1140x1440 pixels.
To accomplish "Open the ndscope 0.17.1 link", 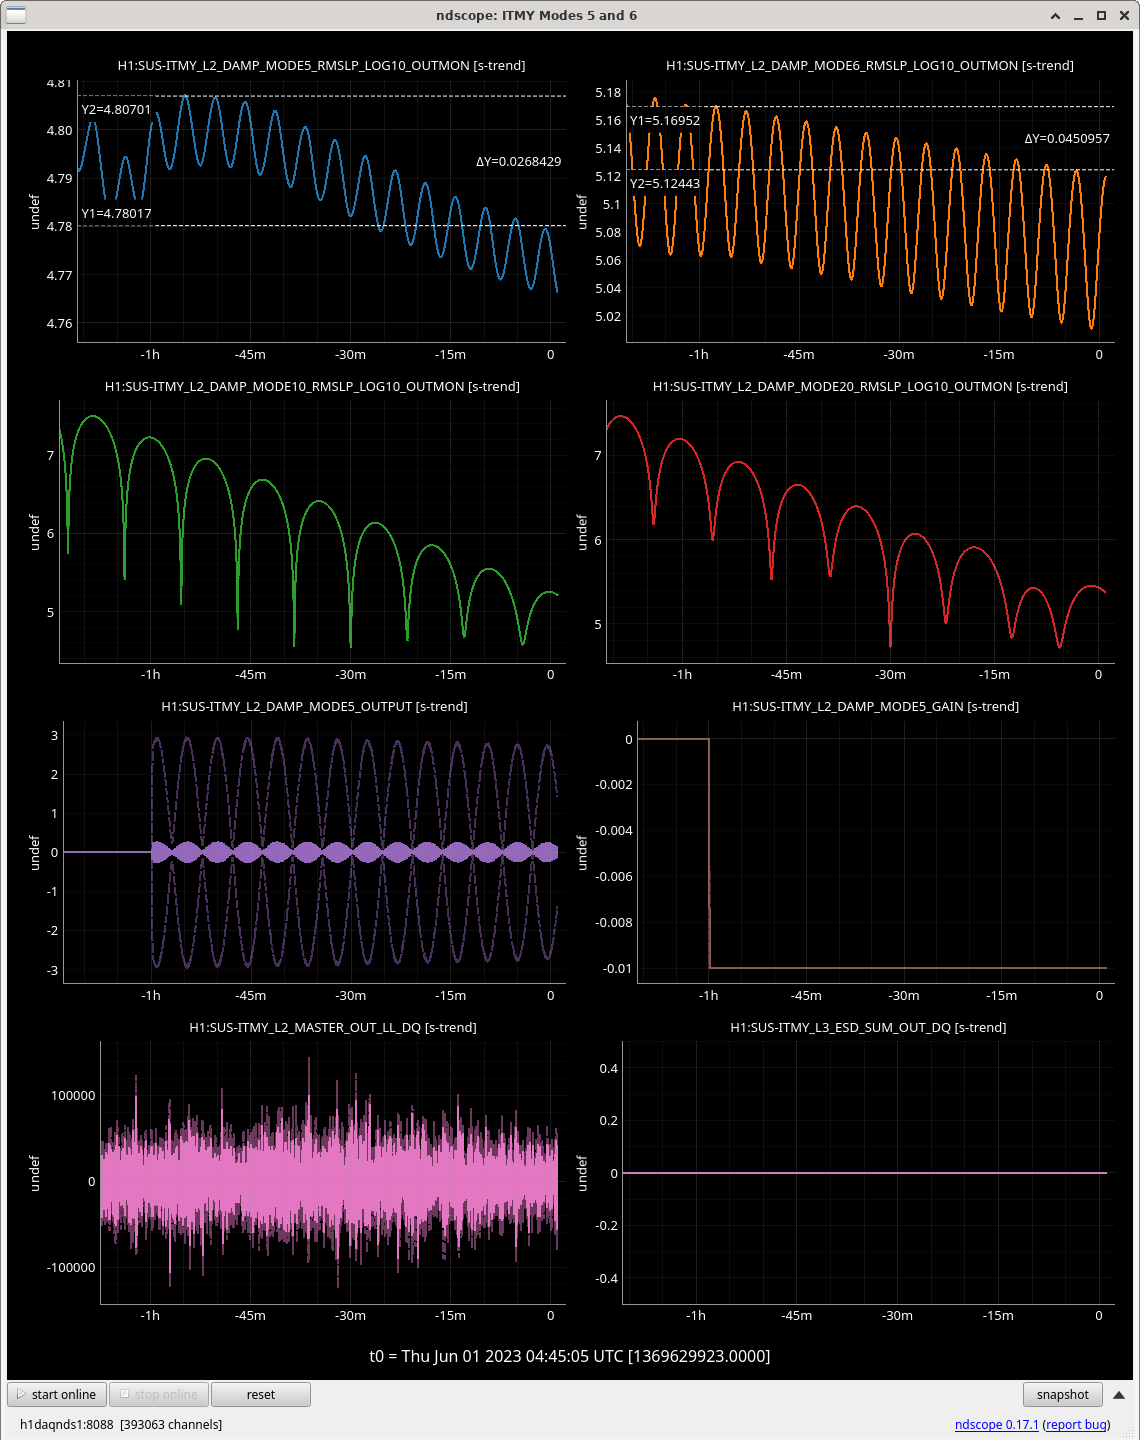I will click(996, 1424).
